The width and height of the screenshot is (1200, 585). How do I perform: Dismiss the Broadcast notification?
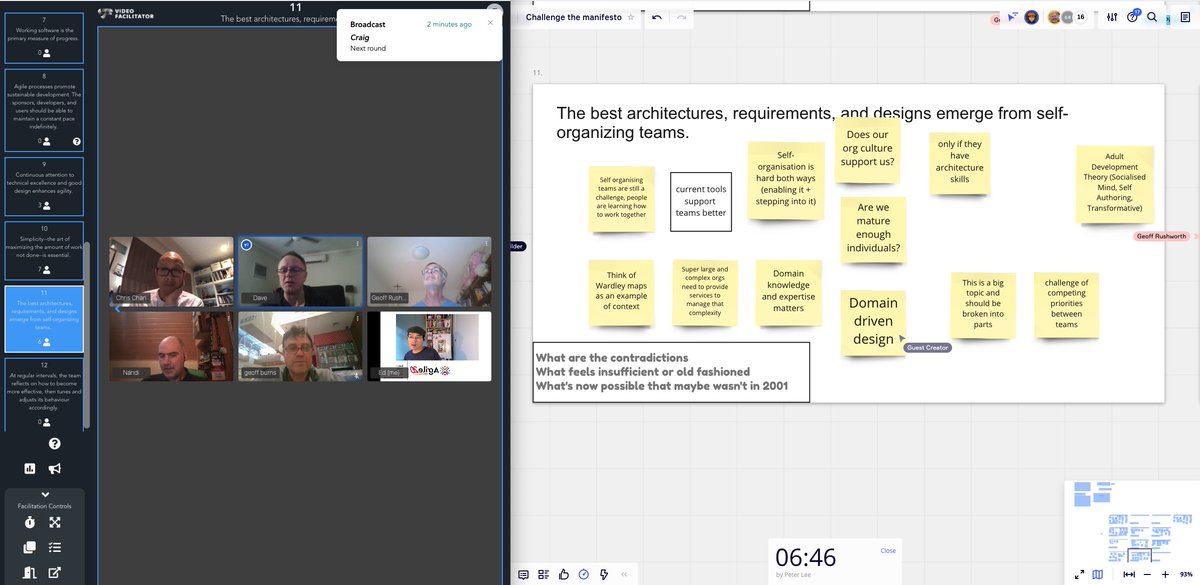(489, 23)
